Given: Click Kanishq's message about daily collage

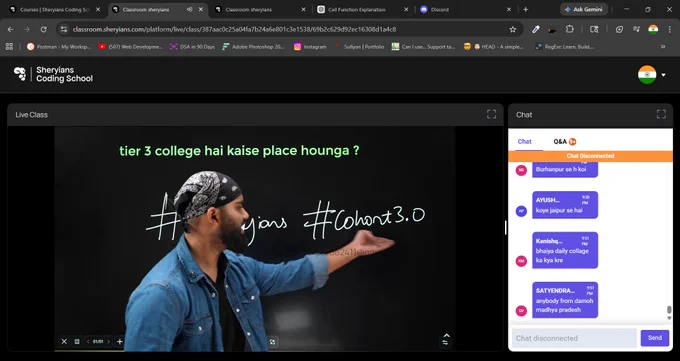Looking at the screenshot, I should (x=565, y=250).
